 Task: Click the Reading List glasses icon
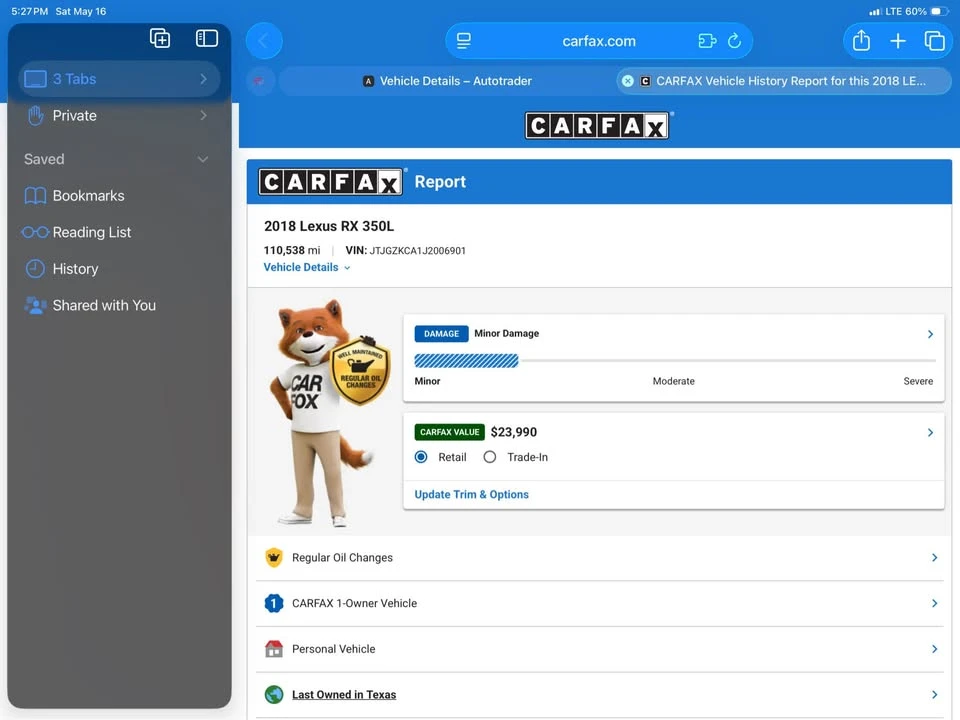35,233
